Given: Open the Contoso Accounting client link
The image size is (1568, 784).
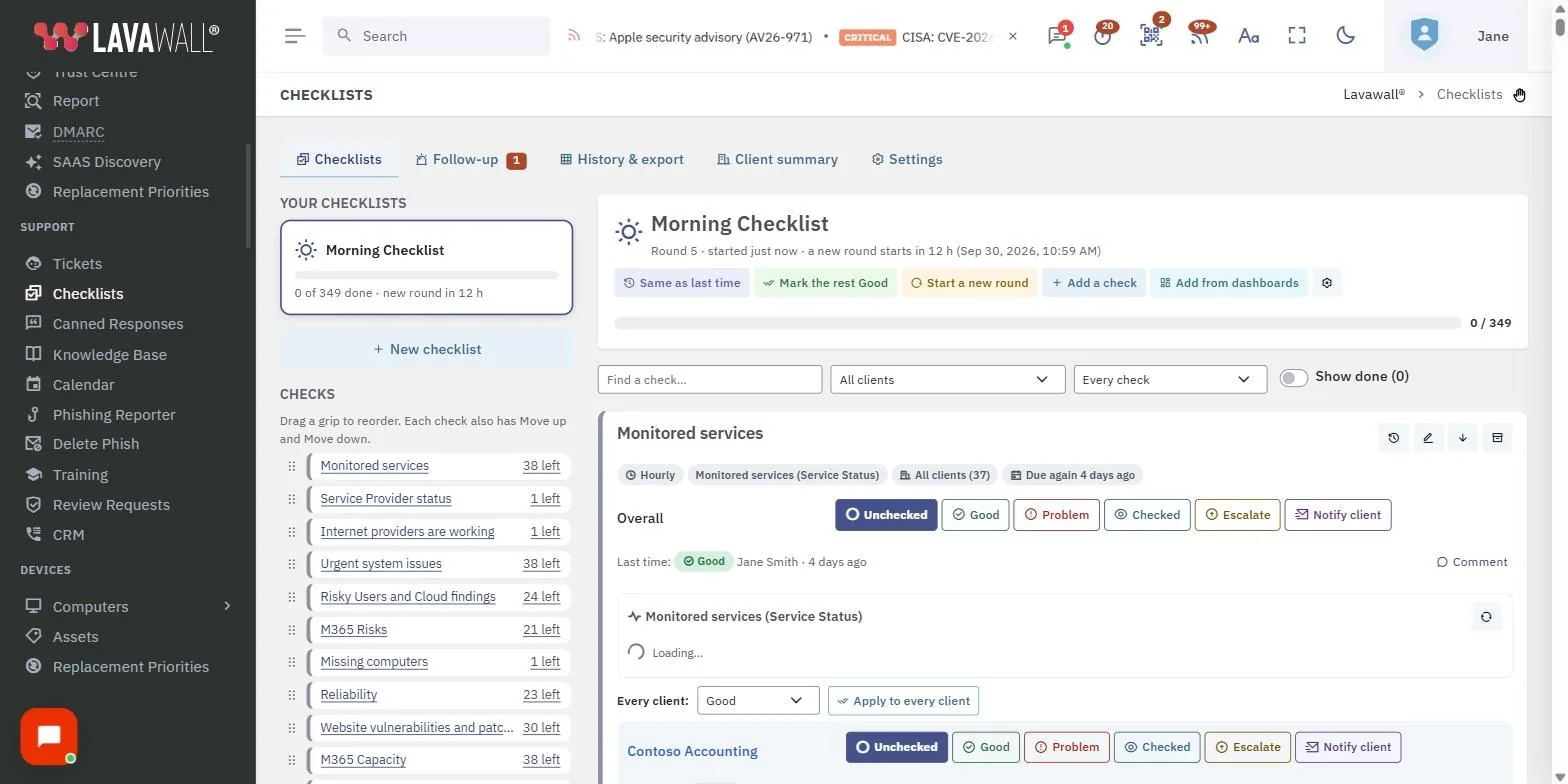Looking at the screenshot, I should [692, 752].
